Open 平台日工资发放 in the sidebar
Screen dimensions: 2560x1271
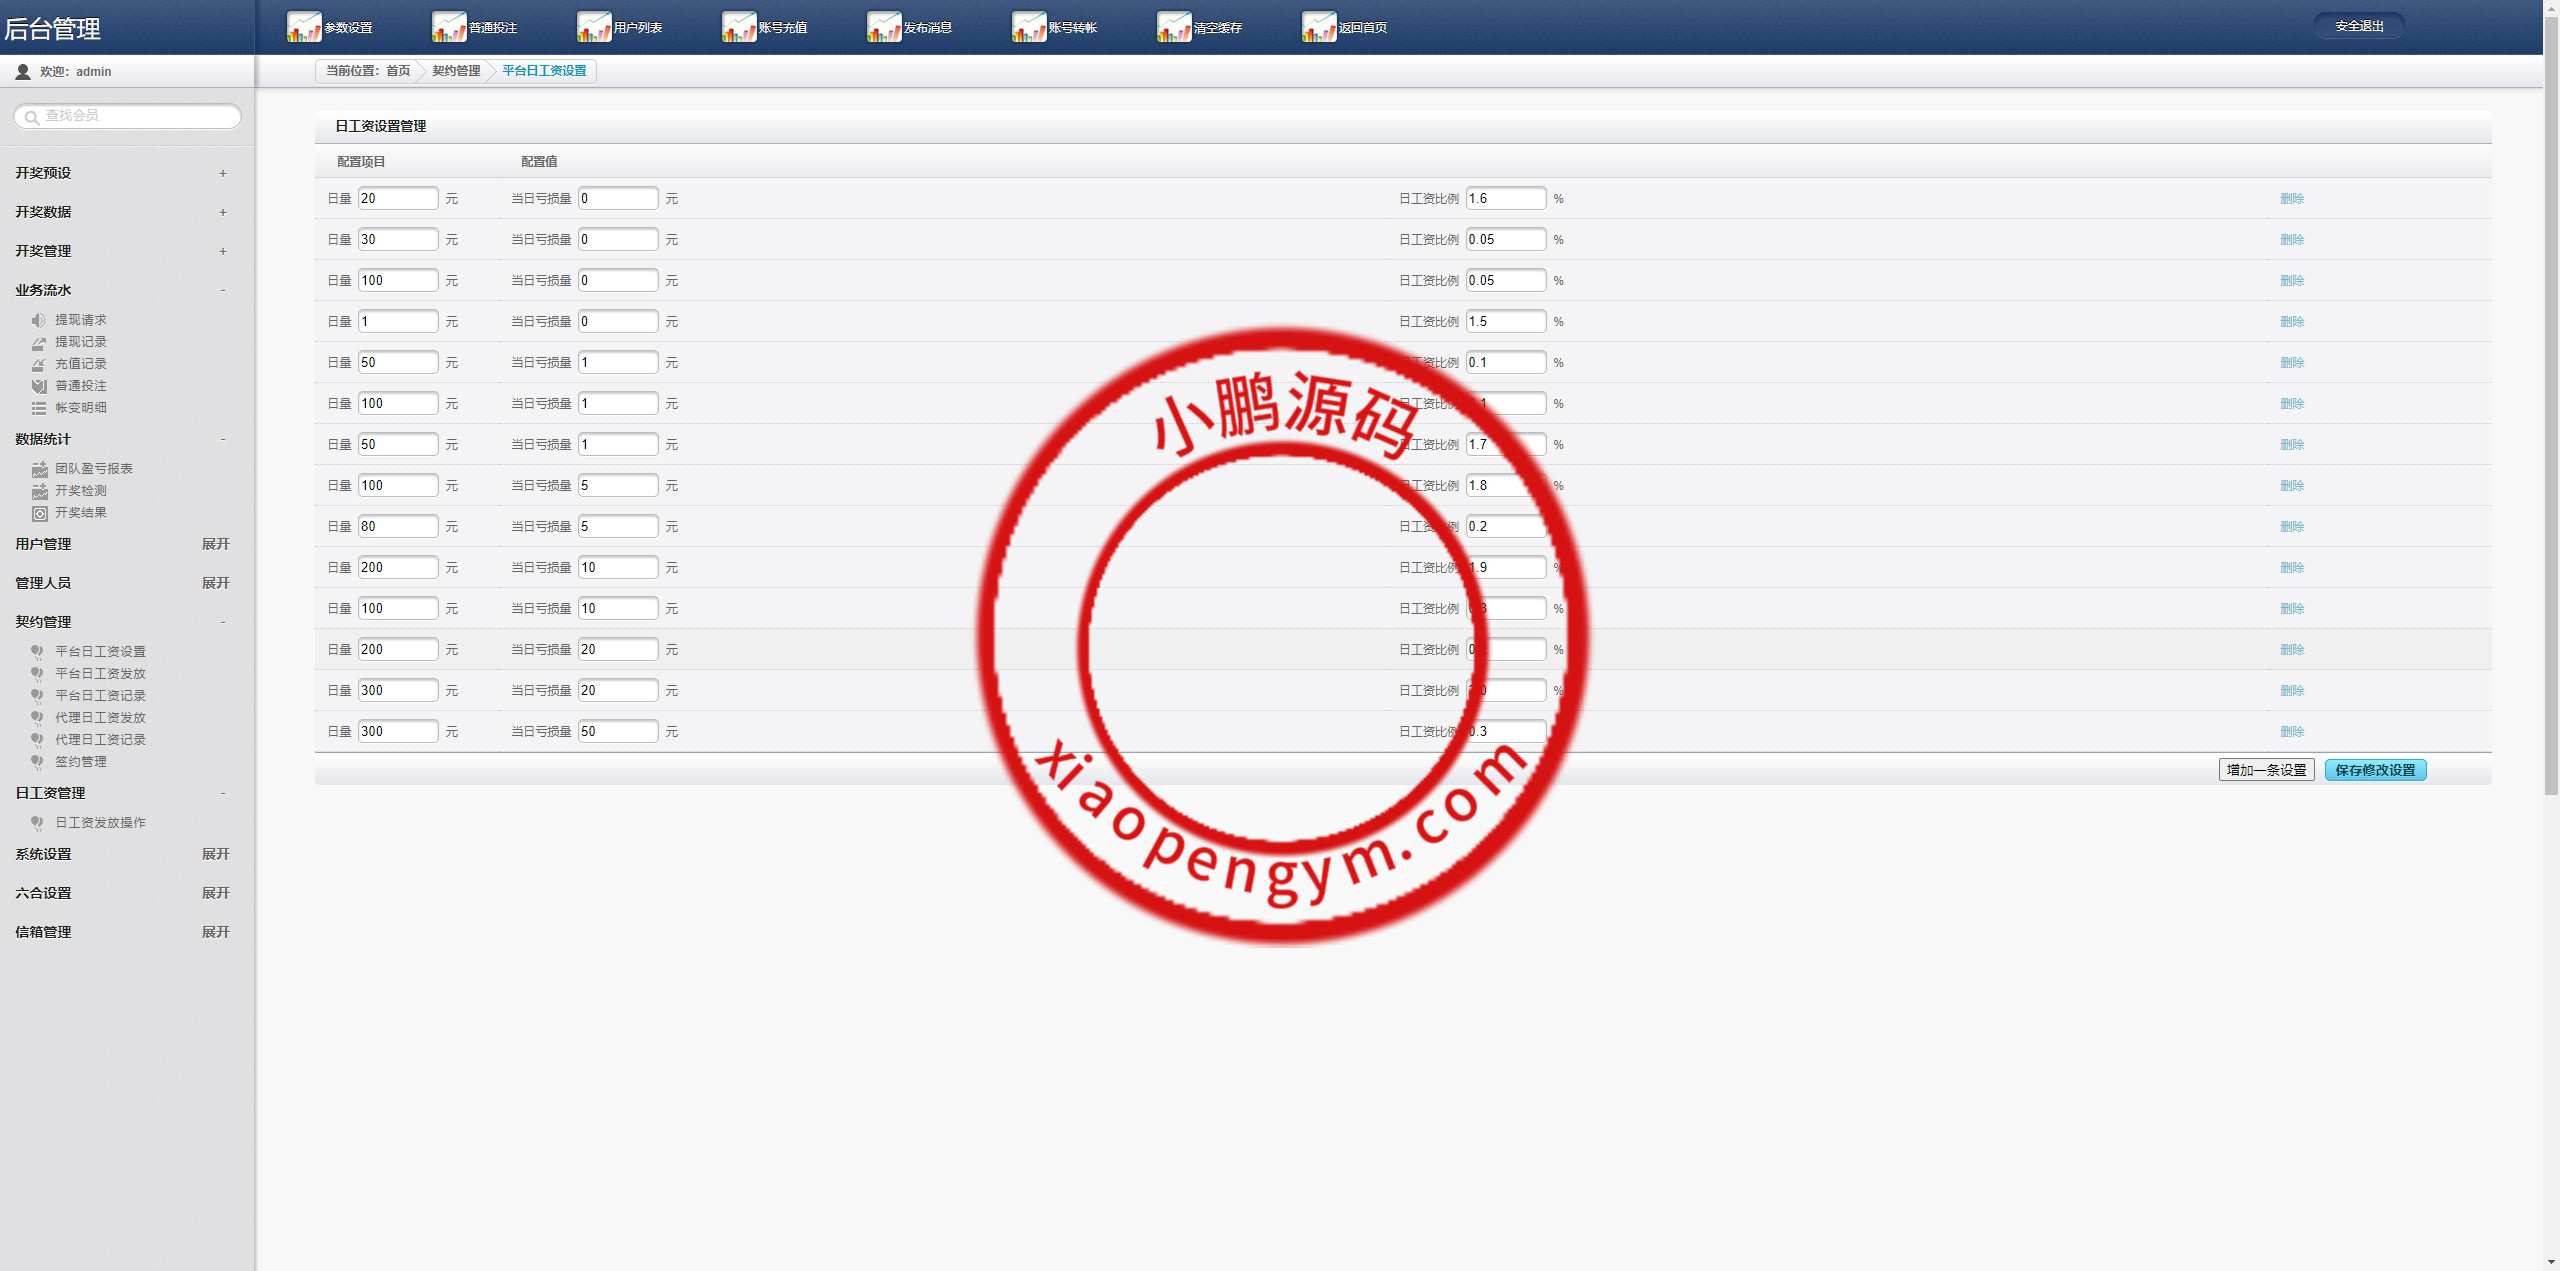(x=100, y=674)
